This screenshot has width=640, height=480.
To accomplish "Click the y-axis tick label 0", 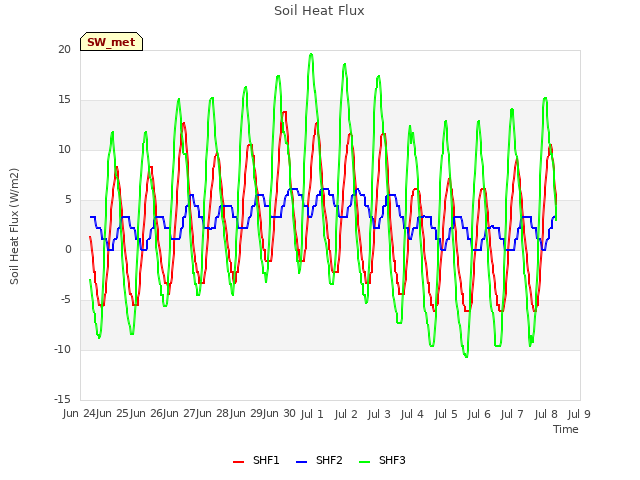I will coord(68,249).
